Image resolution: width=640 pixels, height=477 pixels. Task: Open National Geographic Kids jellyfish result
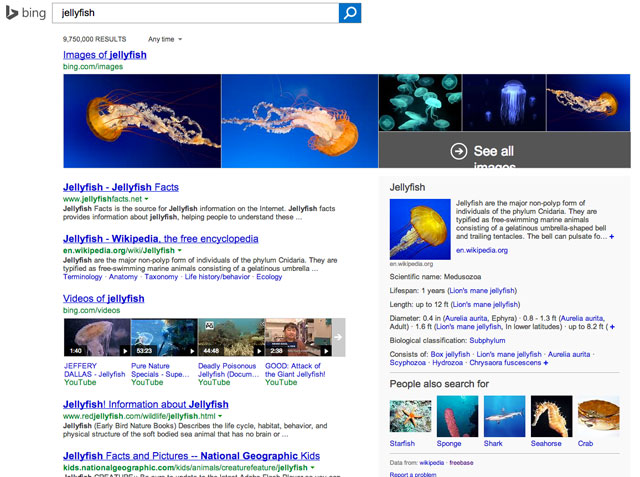pyautogui.click(x=191, y=456)
